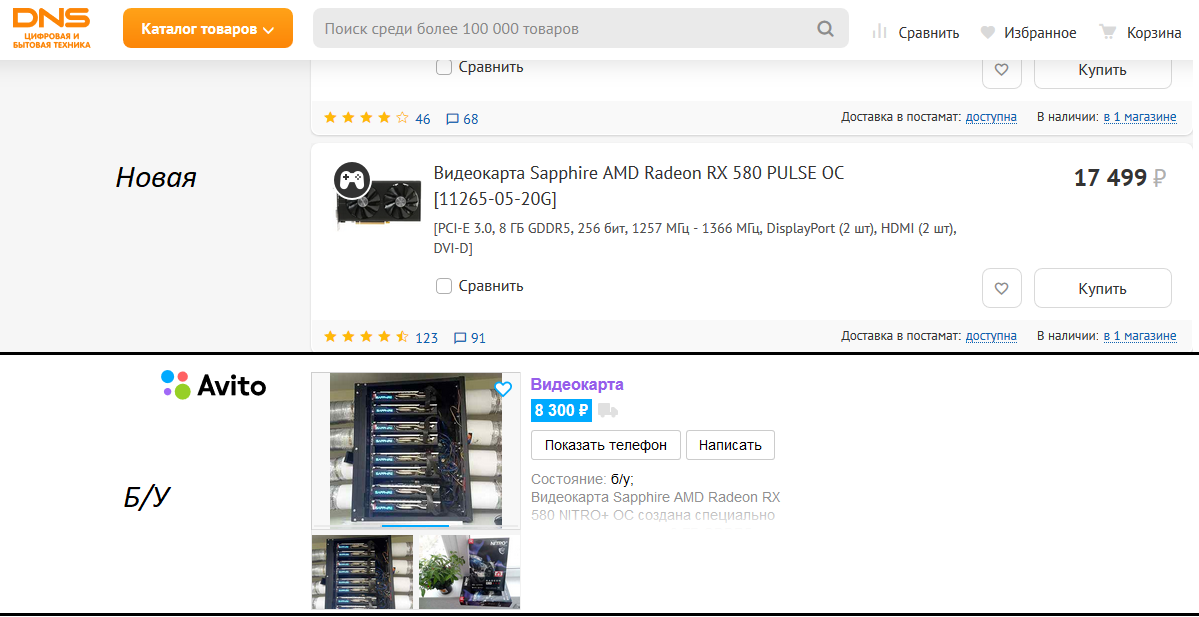Image resolution: width=1199 pixels, height=617 pixels.
Task: Click Написать button on Avito listing
Action: tap(730, 445)
